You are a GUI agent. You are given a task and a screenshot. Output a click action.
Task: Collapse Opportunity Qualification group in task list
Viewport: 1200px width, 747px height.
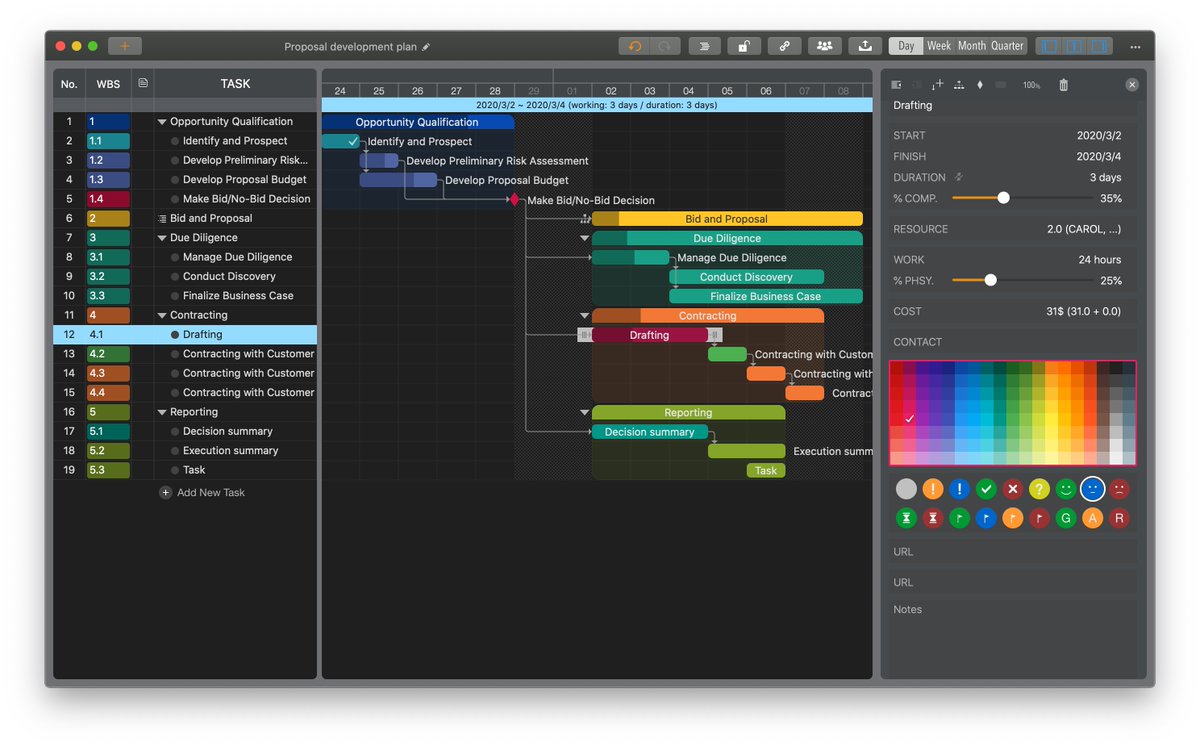162,122
